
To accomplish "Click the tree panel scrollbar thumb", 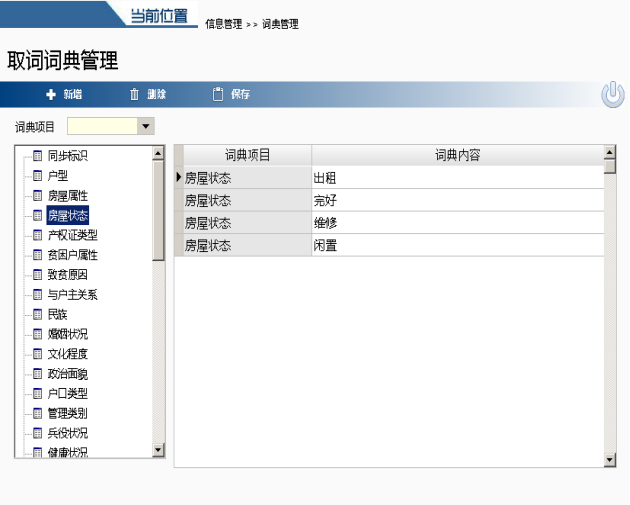I will (158, 211).
